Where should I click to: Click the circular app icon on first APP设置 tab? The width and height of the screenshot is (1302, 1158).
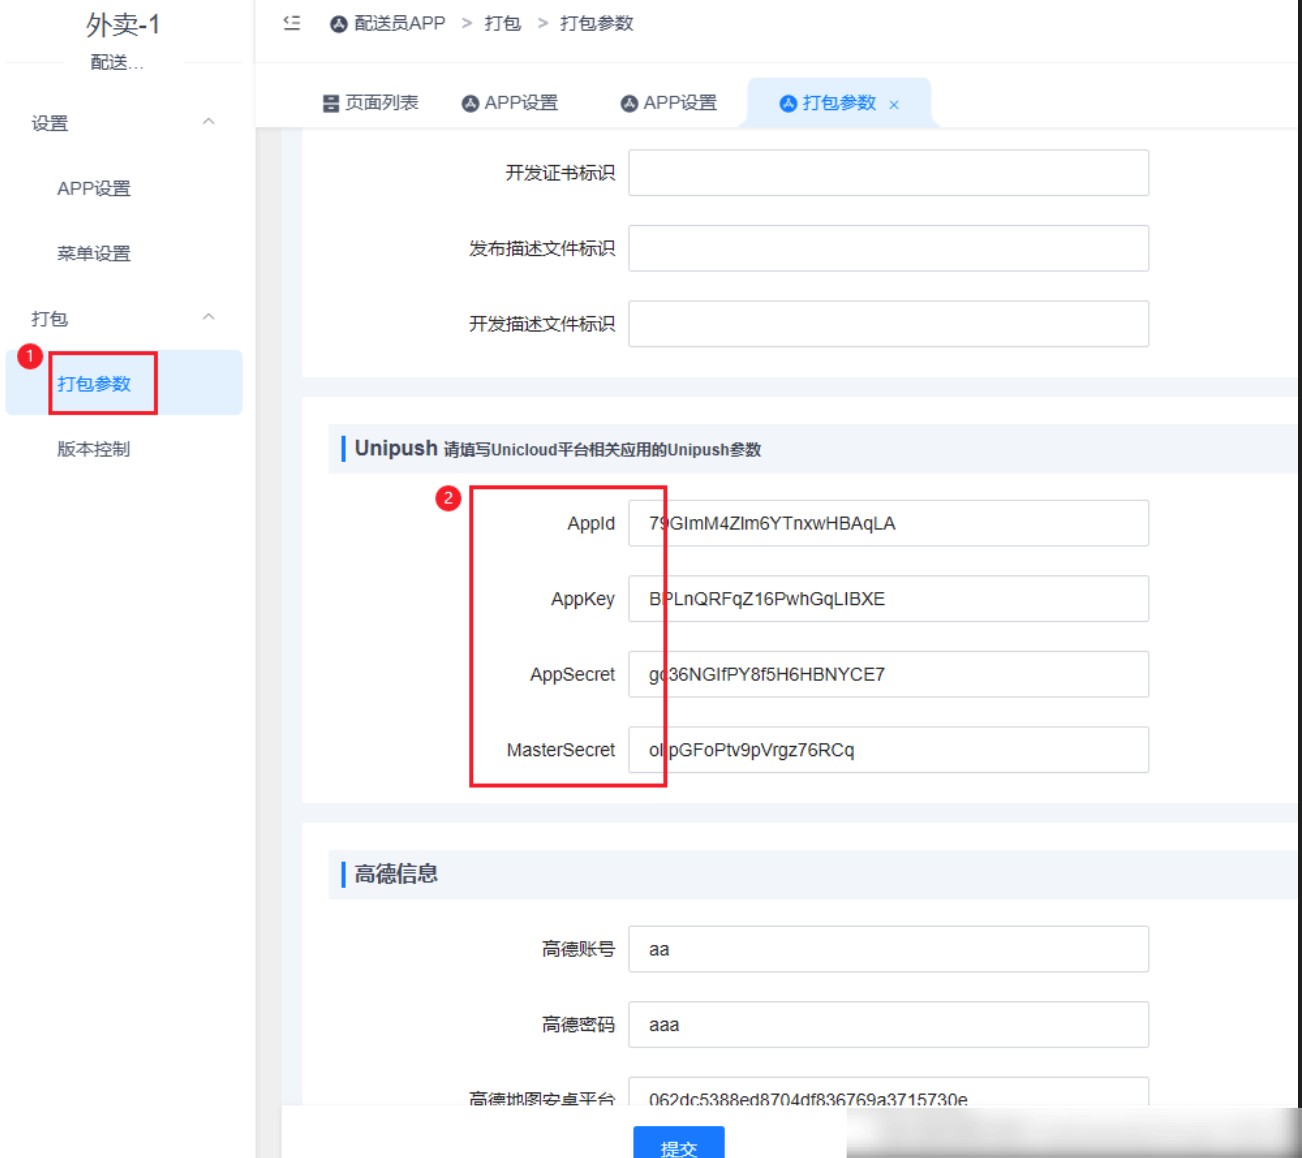click(x=469, y=102)
